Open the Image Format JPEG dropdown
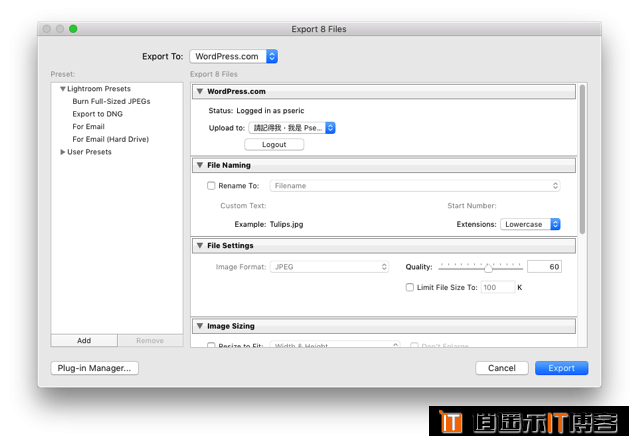 (x=329, y=267)
